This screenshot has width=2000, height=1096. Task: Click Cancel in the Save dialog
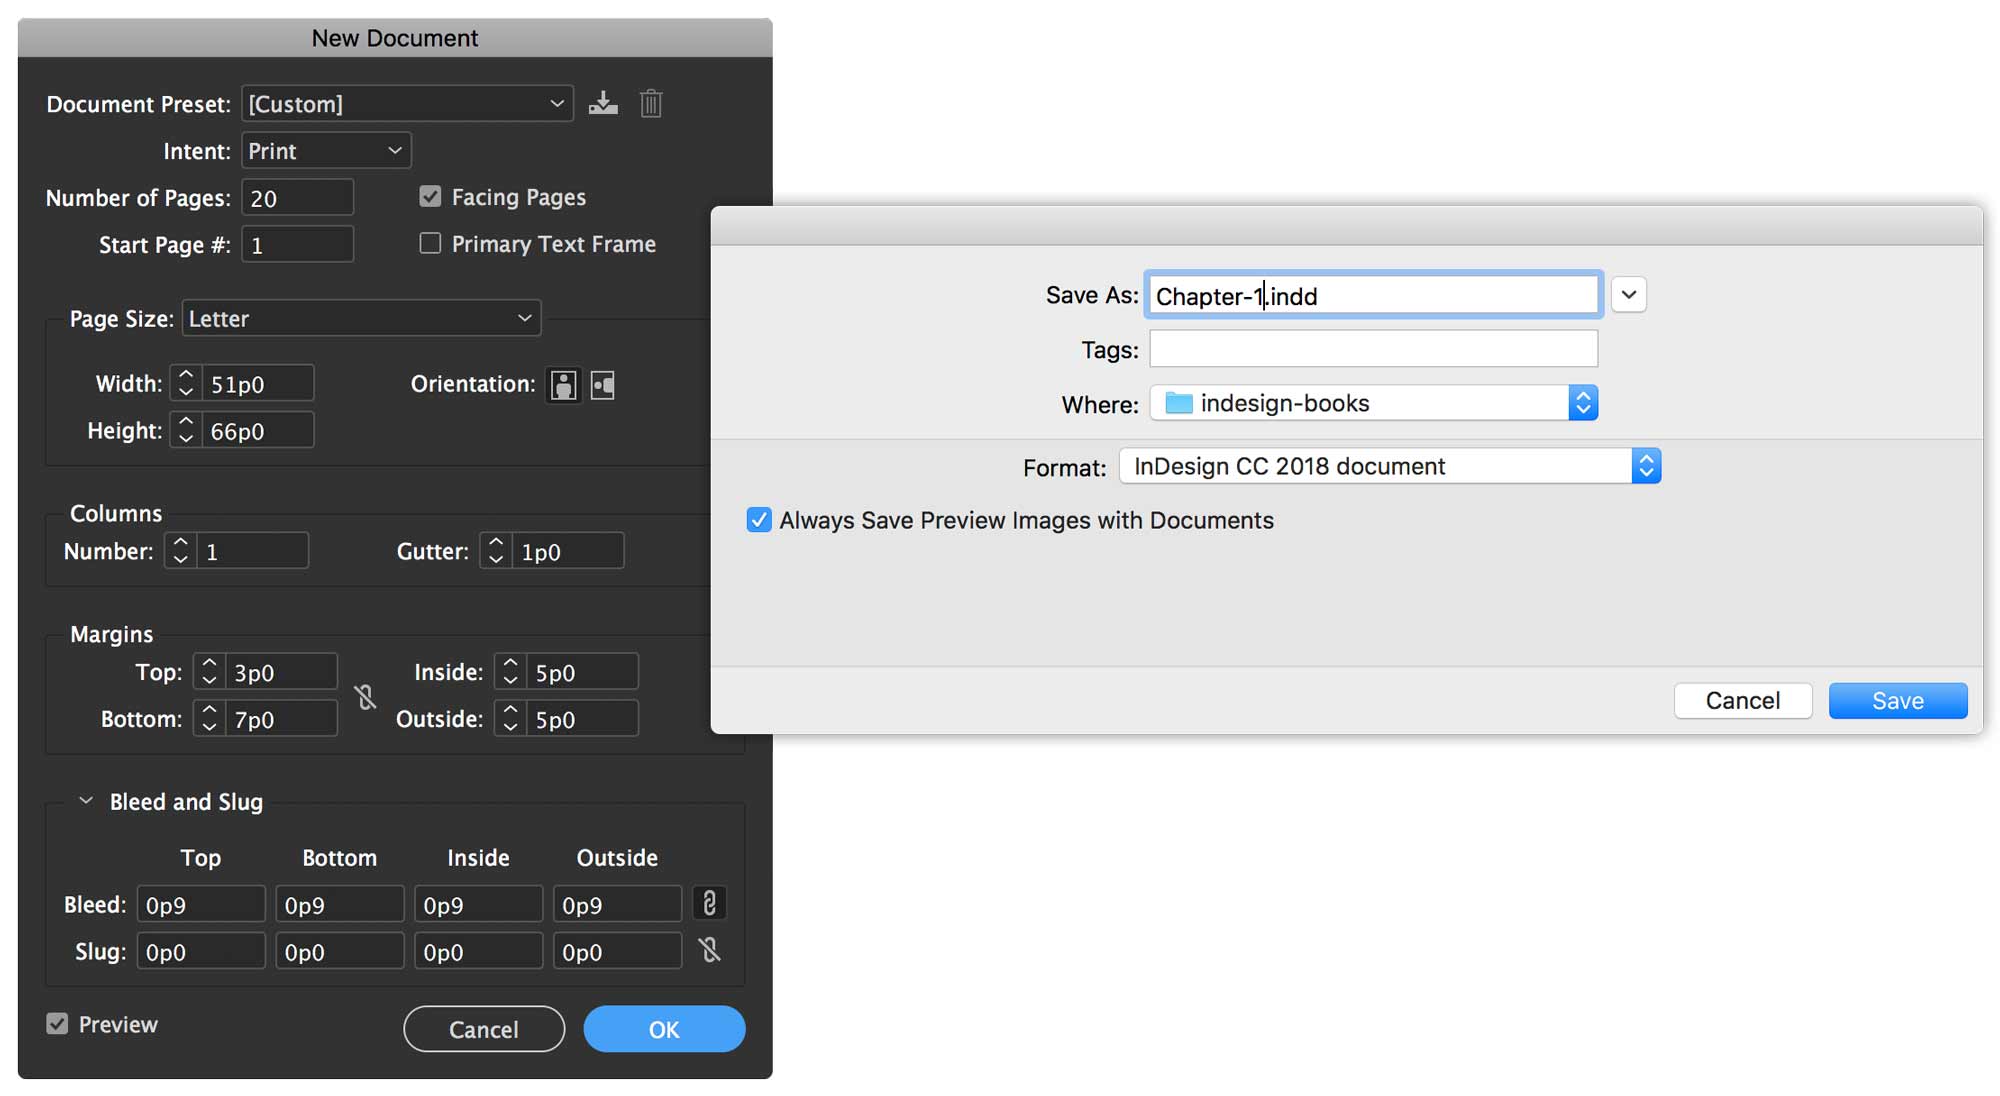click(1743, 701)
